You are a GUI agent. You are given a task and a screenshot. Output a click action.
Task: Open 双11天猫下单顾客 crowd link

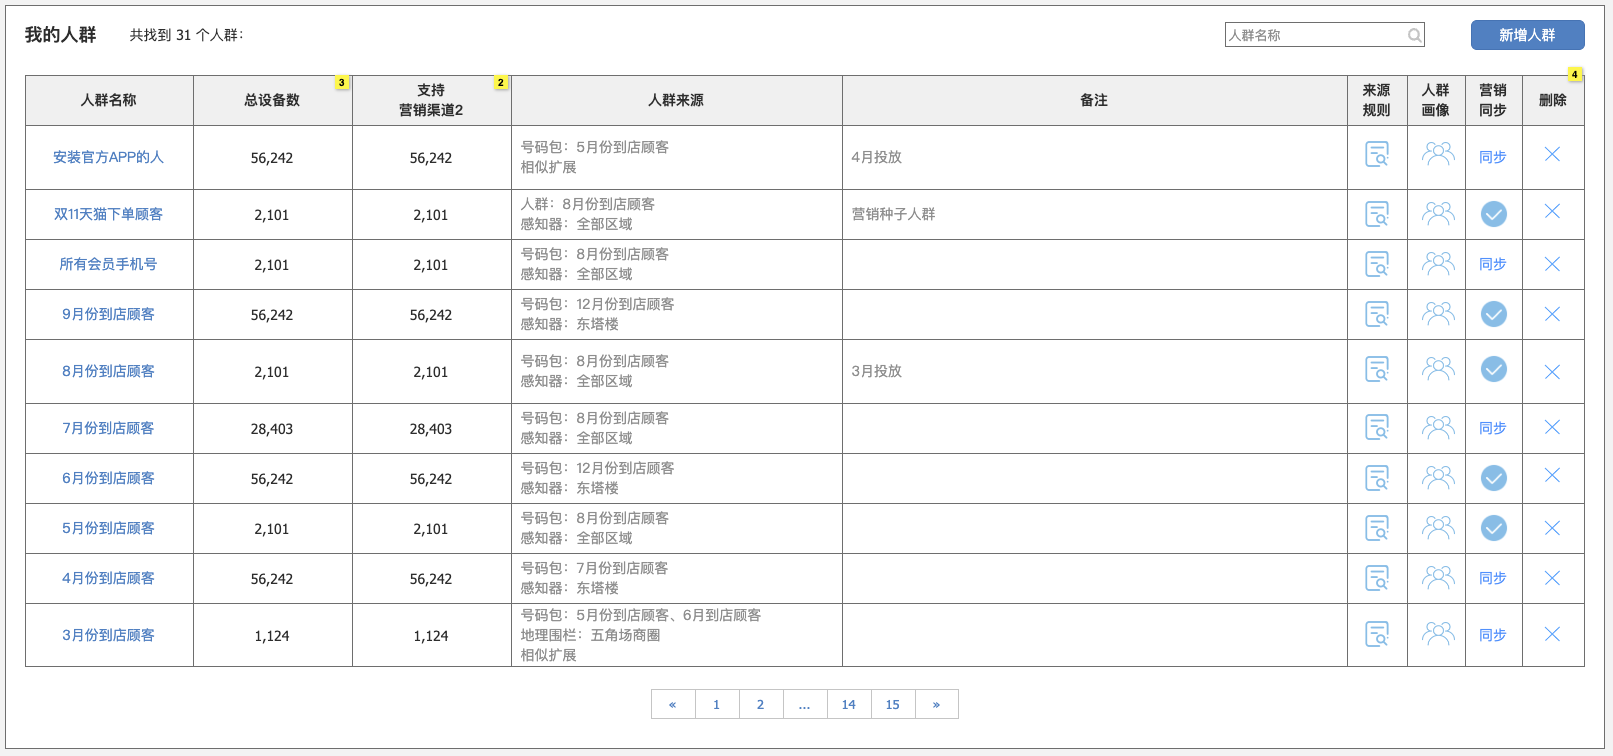[x=108, y=214]
